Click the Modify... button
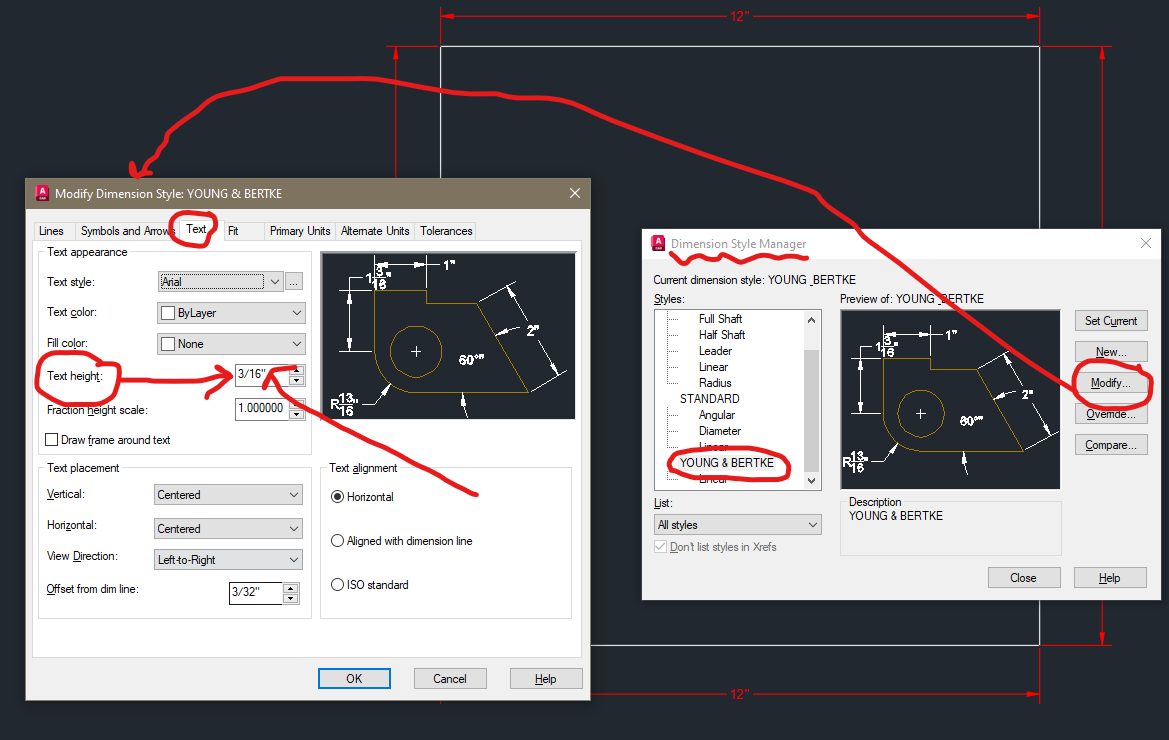This screenshot has width=1169, height=740. (1111, 383)
